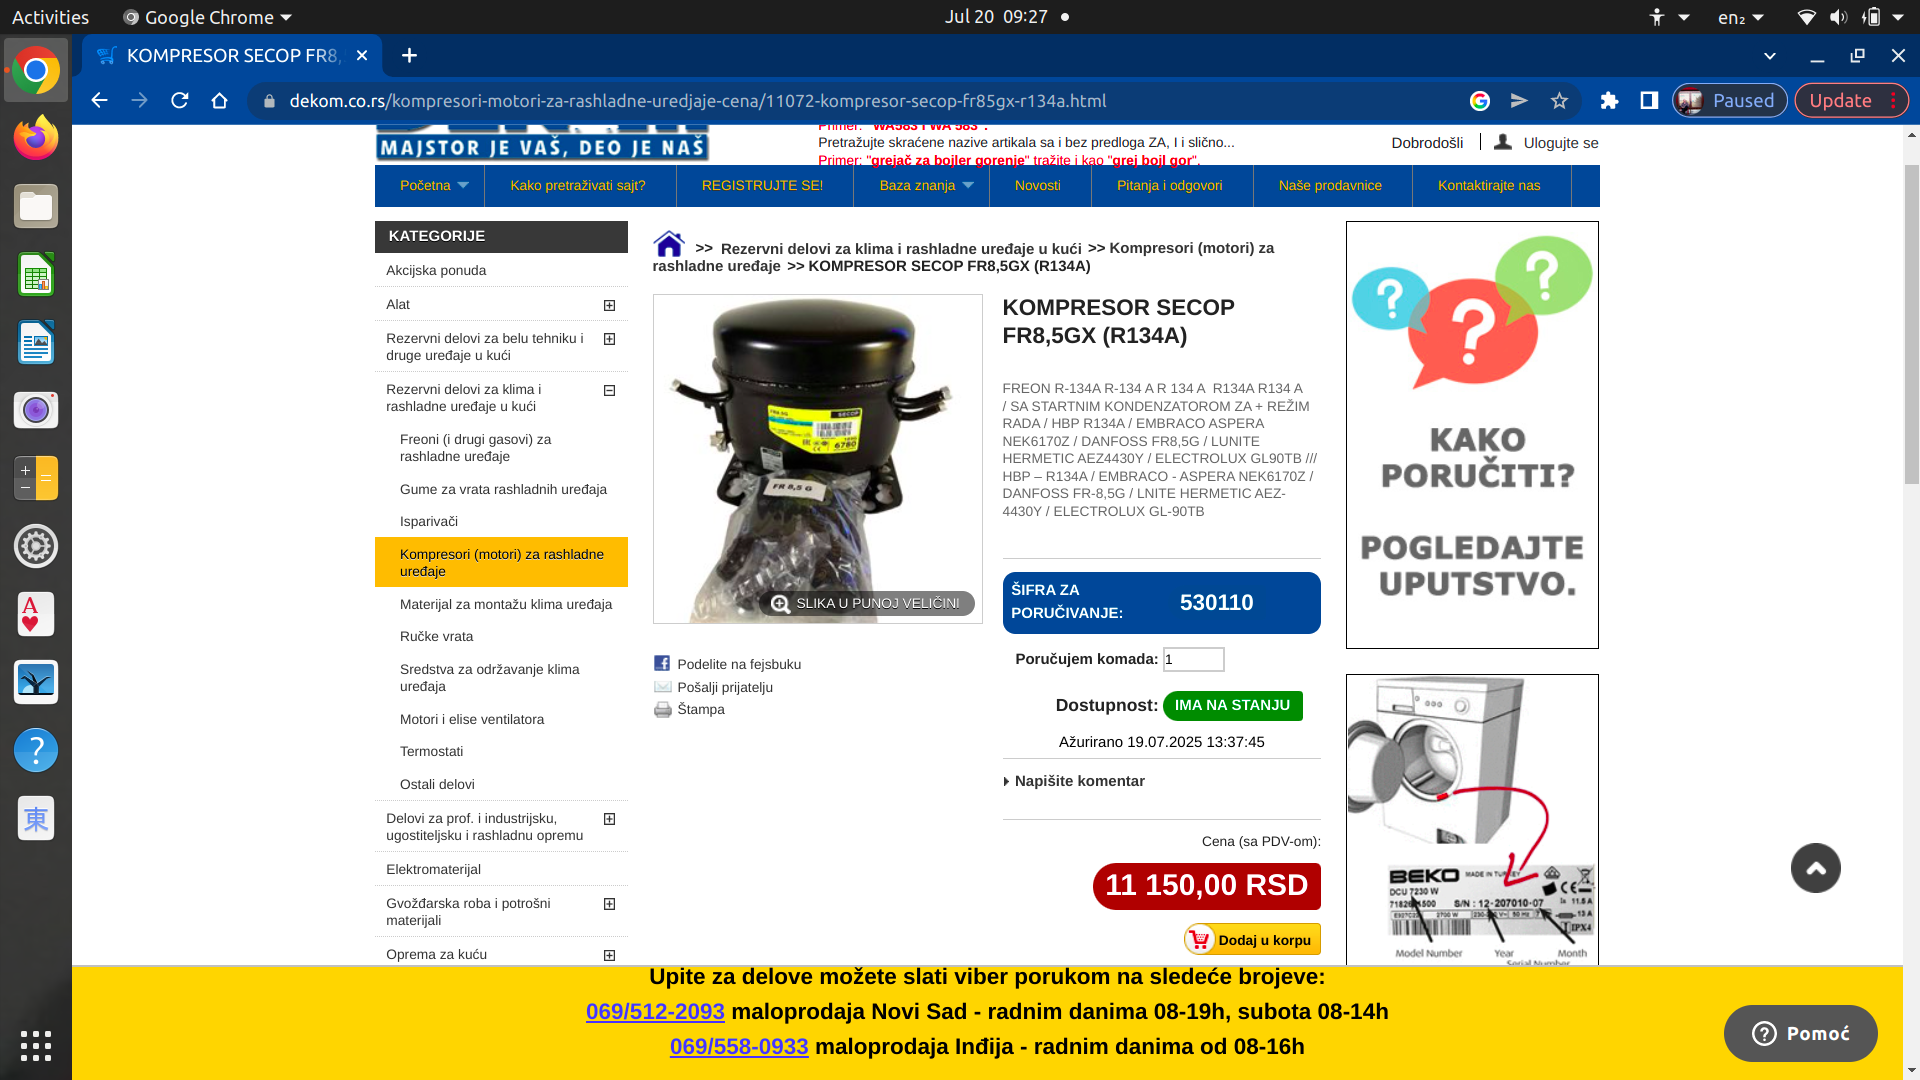1920x1080 pixels.
Task: Click Dodaj u korpu button
Action: click(x=1252, y=940)
